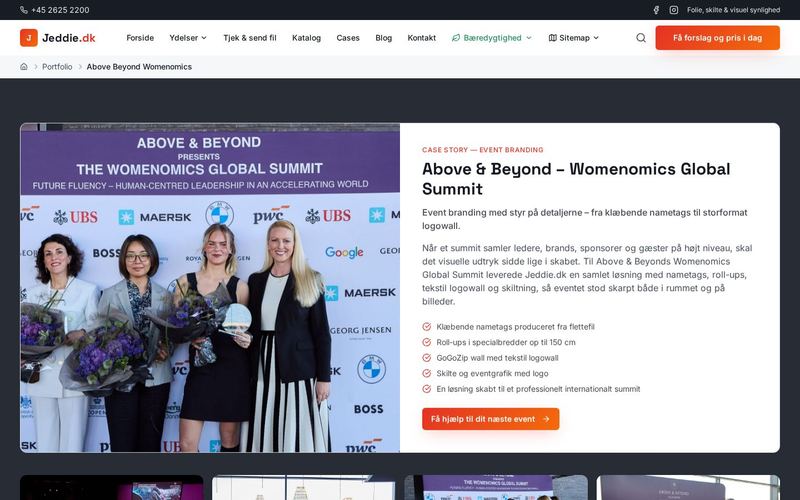Viewport: 800px width, 500px height.
Task: Click the Jeddie.dk logo text
Action: click(68, 38)
